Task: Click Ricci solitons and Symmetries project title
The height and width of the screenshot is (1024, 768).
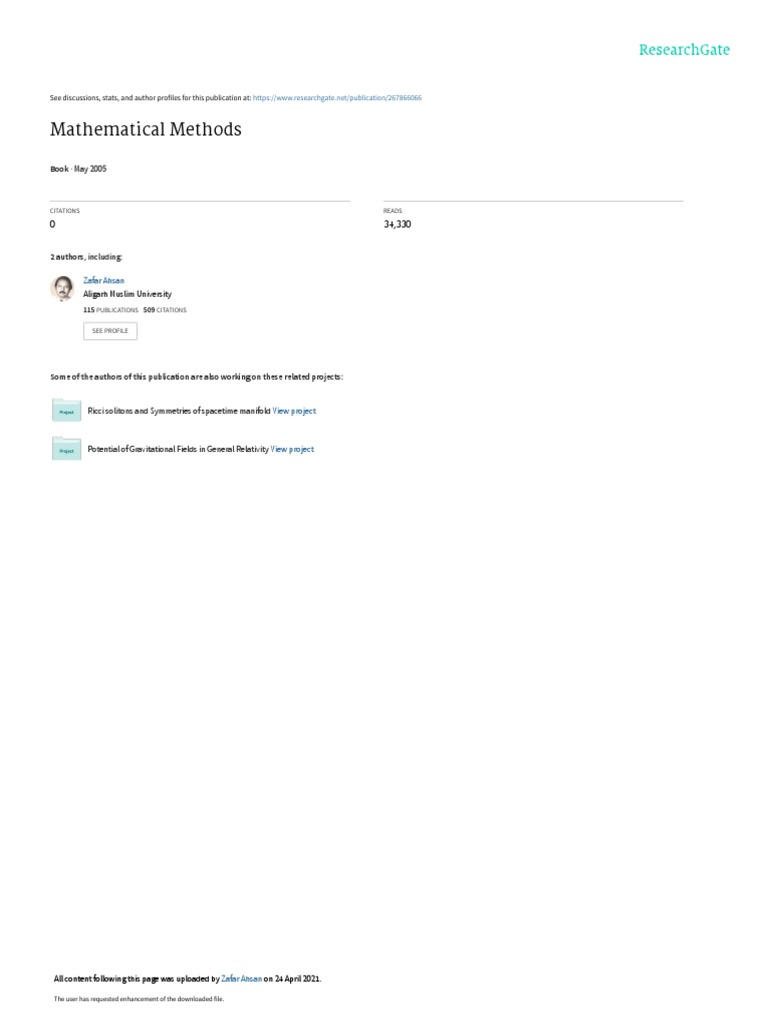Action: [179, 411]
